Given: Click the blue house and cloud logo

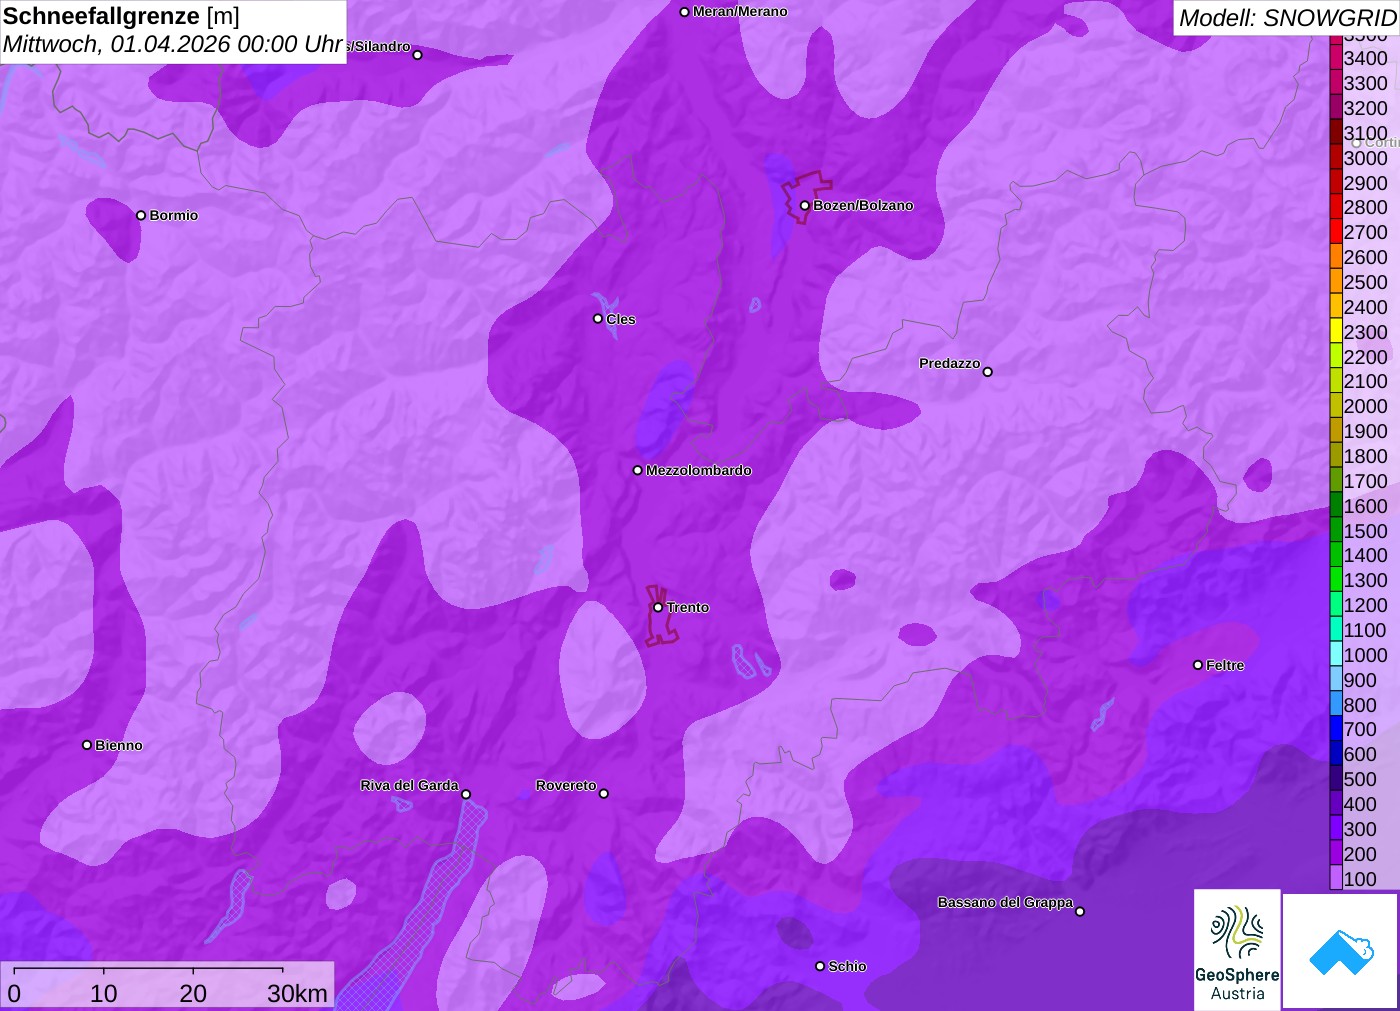Looking at the screenshot, I should tap(1341, 951).
